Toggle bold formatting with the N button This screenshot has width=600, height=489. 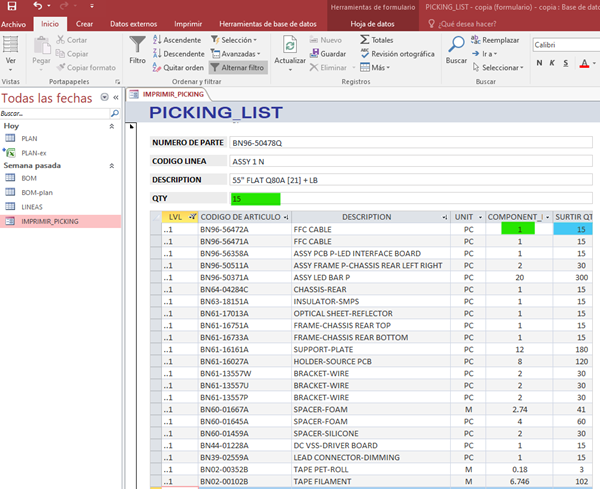point(538,63)
